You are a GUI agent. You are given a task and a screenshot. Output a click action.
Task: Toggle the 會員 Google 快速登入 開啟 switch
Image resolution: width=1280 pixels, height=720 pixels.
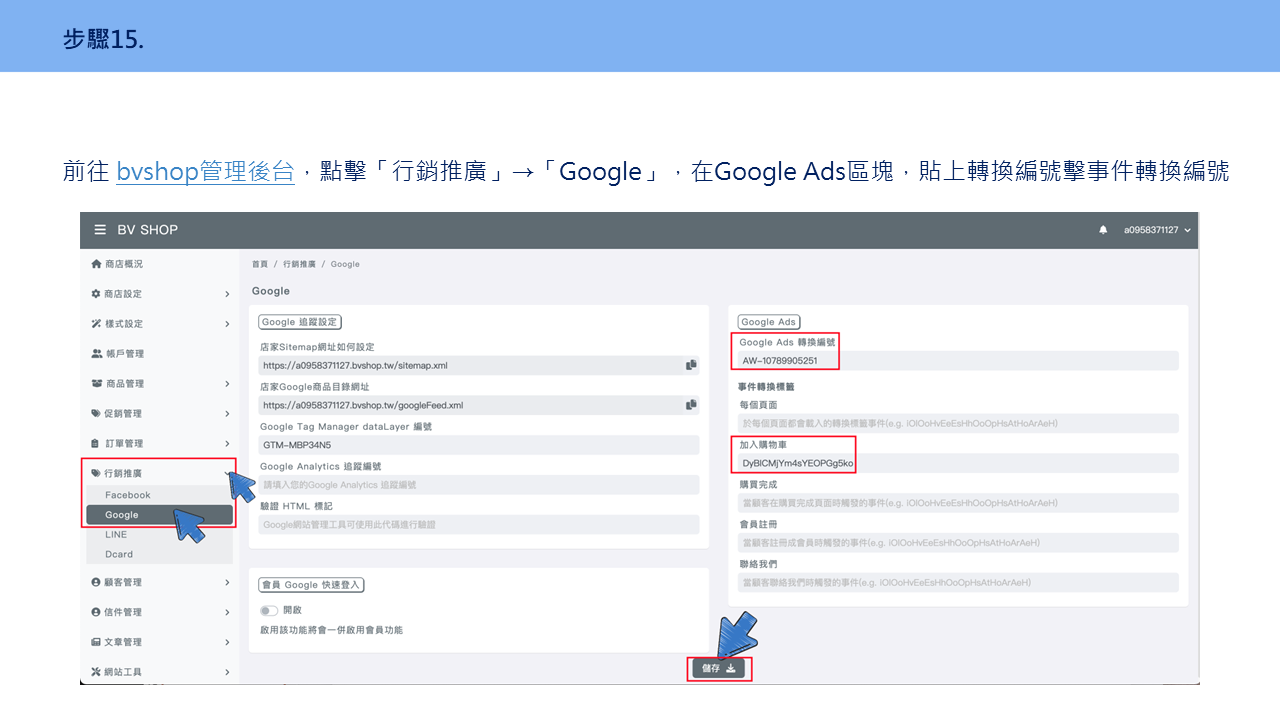(x=268, y=610)
